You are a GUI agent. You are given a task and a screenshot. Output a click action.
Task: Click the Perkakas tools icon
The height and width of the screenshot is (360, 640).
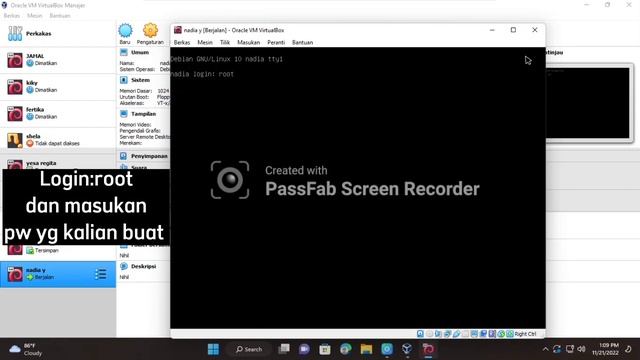(x=15, y=33)
